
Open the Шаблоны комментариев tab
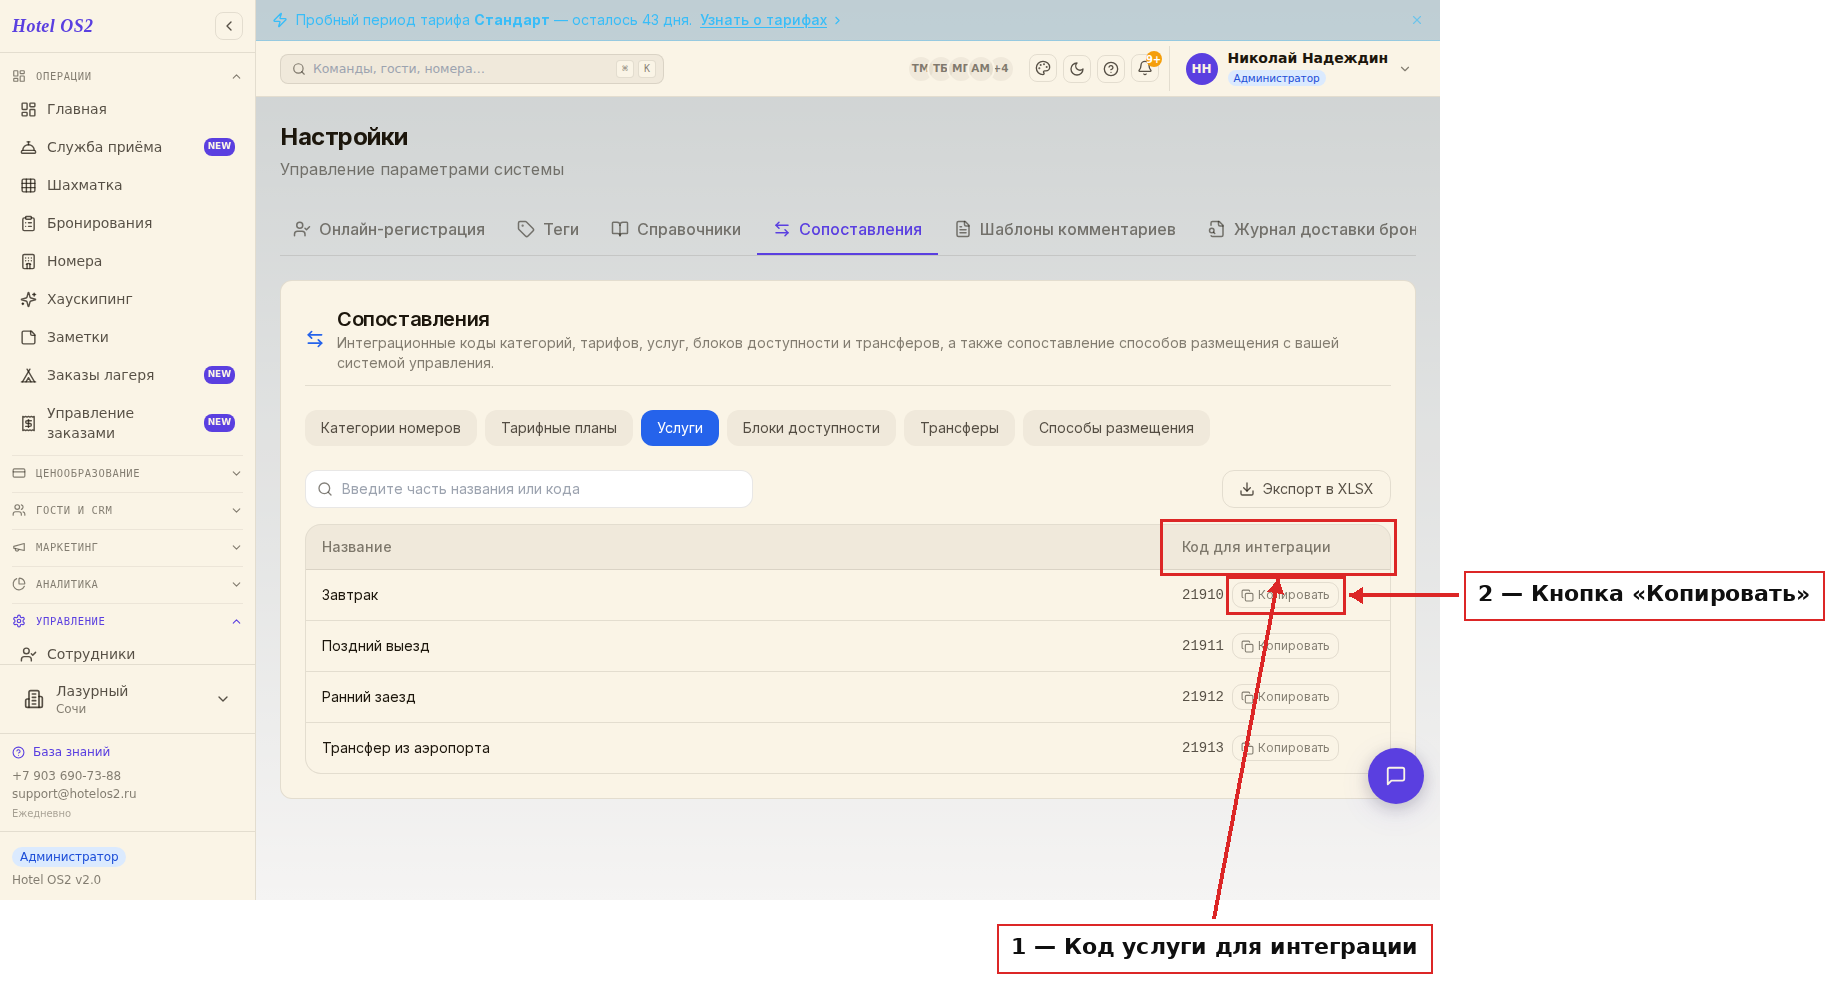coord(1065,229)
